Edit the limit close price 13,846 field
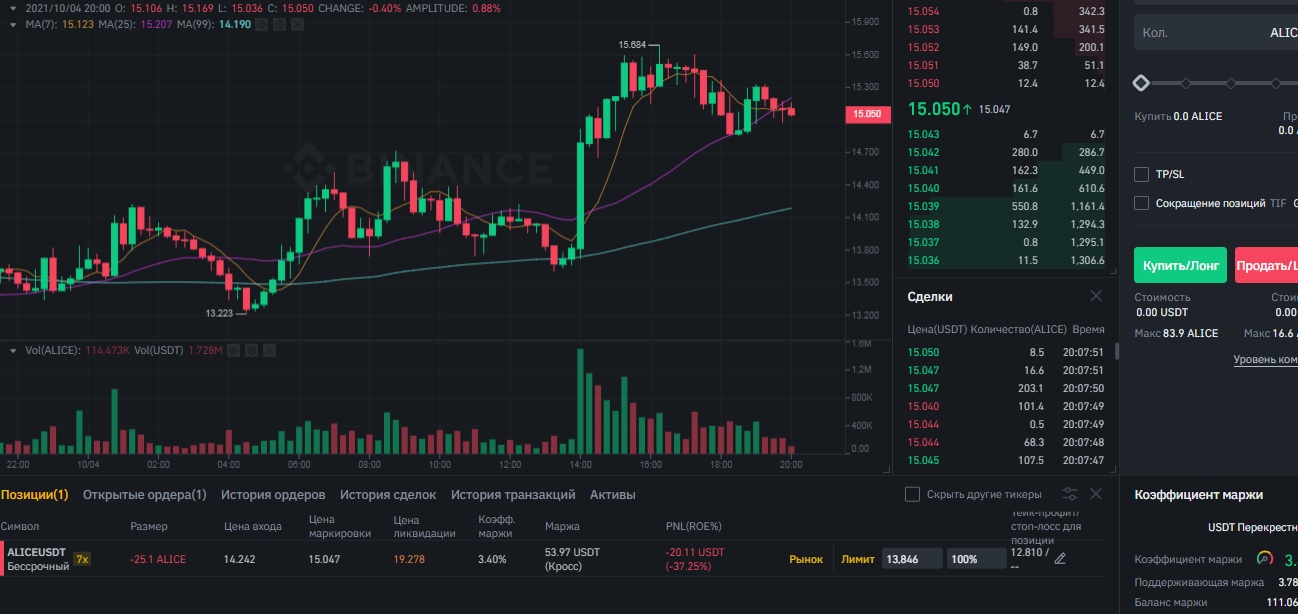 click(x=911, y=559)
